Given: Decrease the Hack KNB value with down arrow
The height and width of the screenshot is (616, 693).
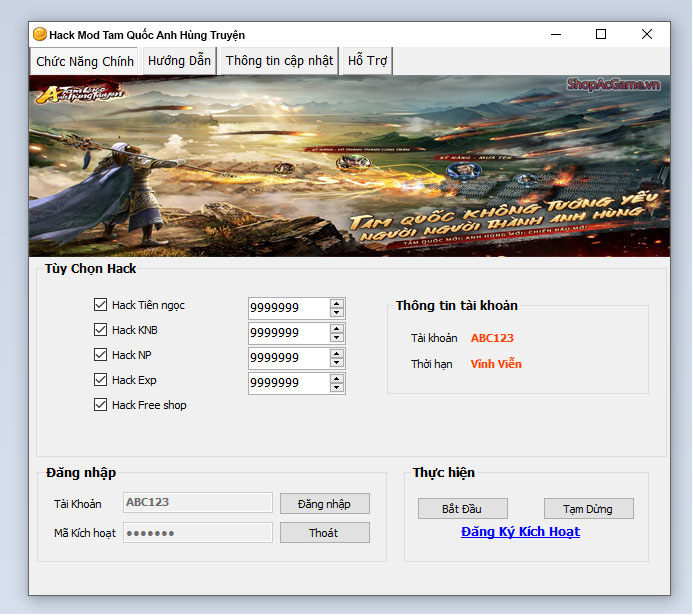Looking at the screenshot, I should click(x=337, y=338).
